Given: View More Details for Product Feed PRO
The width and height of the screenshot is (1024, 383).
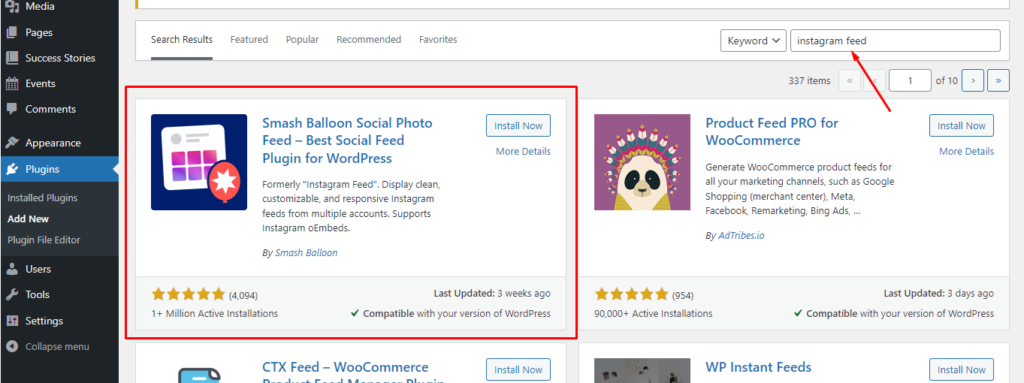Looking at the screenshot, I should pos(967,151).
